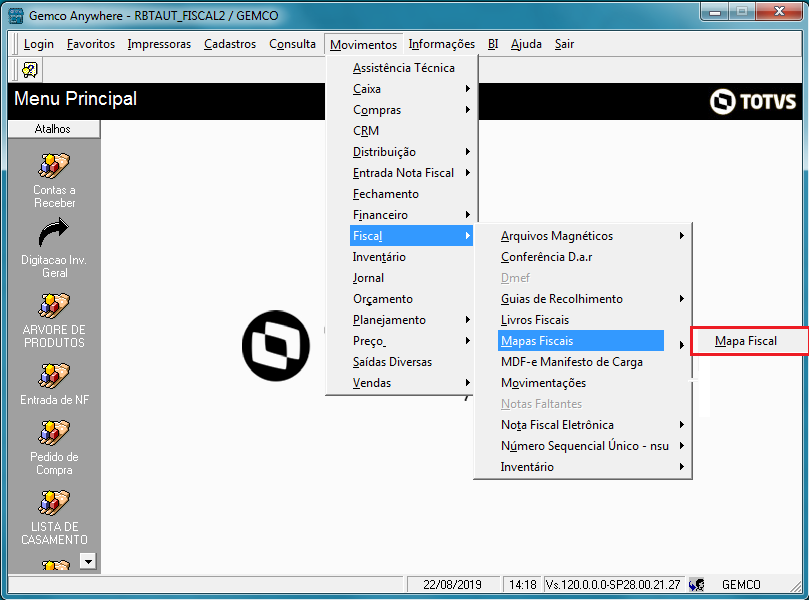Viewport: 809px width, 600px height.
Task: Expand Arquivos Magnéticos submenu
Action: (593, 236)
